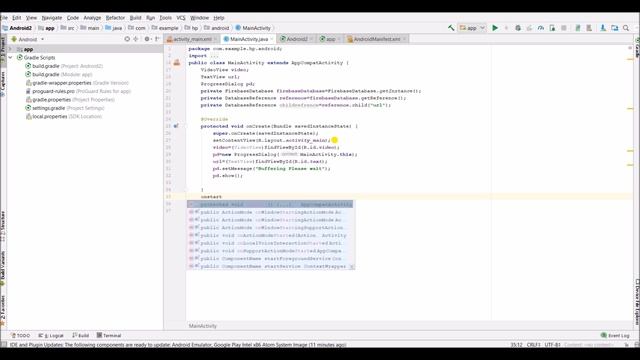Click the Android2 breadcrumb in navigation bar
Screen dimensions: 640x360
(x=17, y=28)
